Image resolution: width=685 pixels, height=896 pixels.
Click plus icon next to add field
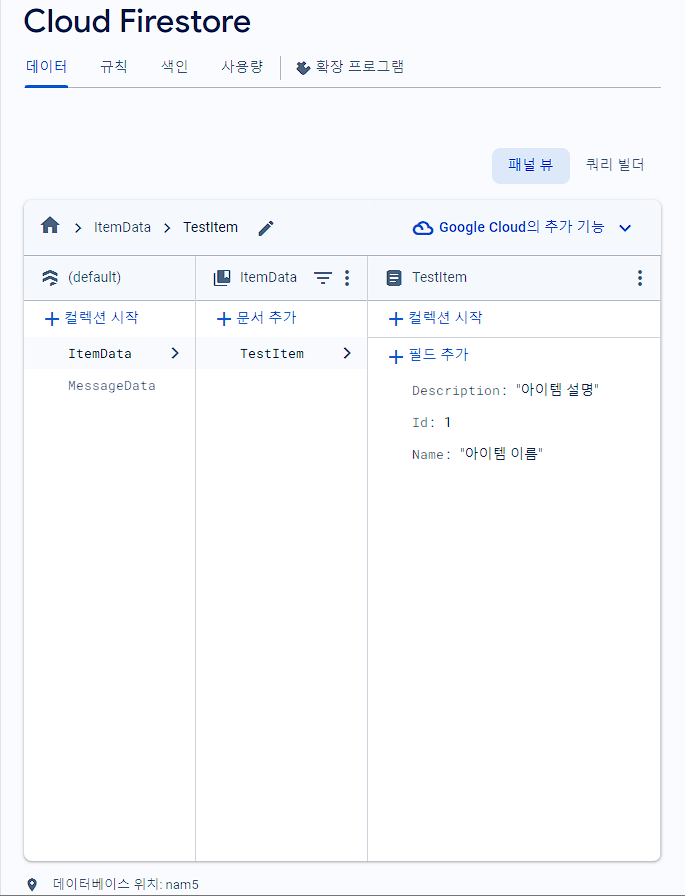tap(396, 357)
